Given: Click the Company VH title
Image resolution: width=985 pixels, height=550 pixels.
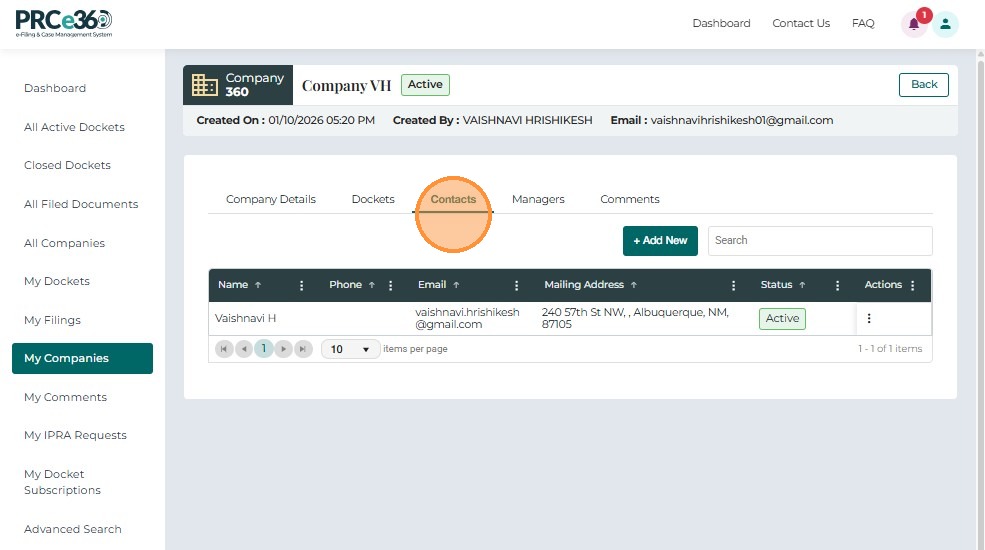Looking at the screenshot, I should (x=346, y=85).
